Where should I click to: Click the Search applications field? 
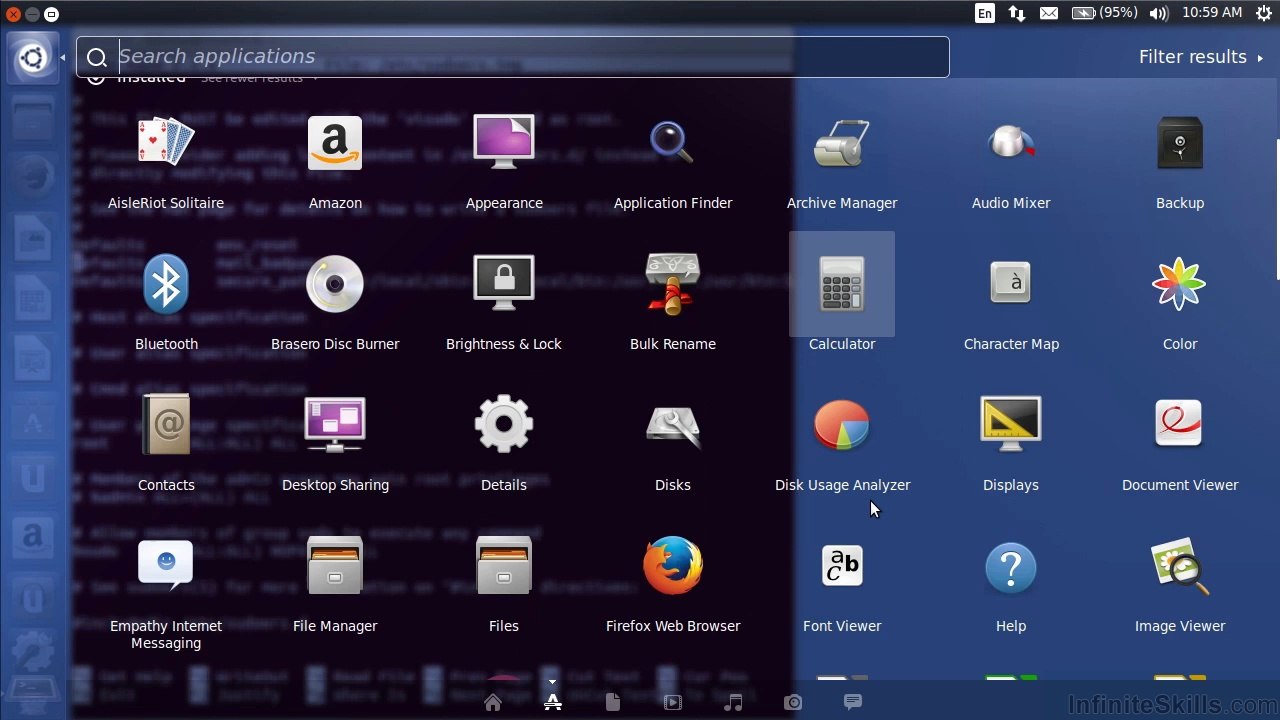click(513, 57)
